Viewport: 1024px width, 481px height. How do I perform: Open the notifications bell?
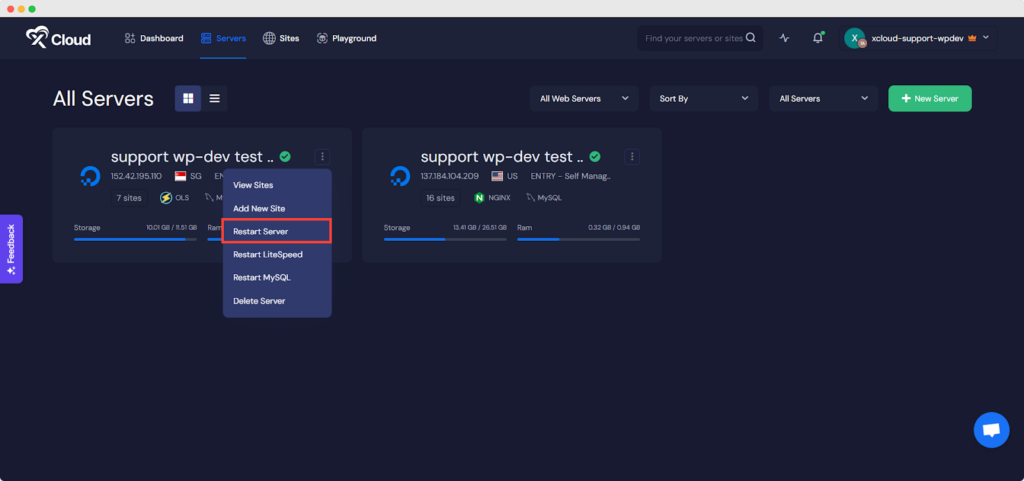tap(818, 38)
